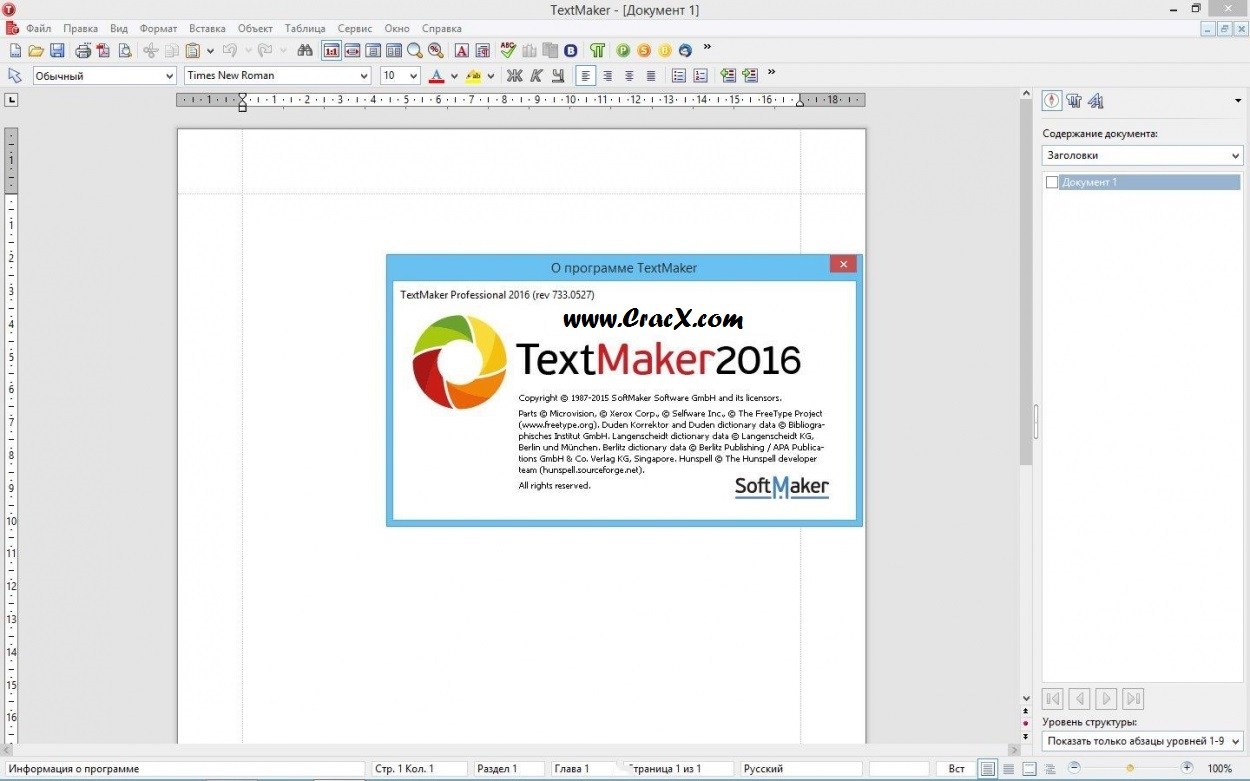Open the Показать только абзацы уровней dropdown

(1142, 741)
